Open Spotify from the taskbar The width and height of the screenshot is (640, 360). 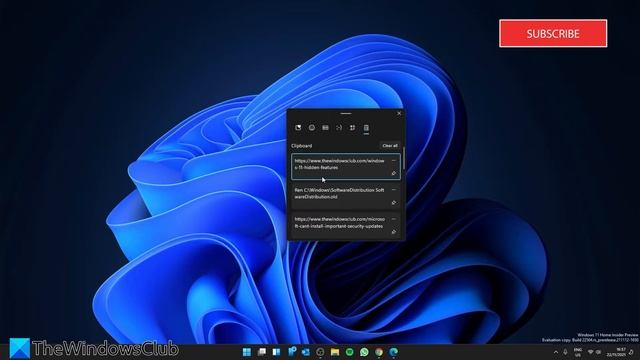coord(350,352)
